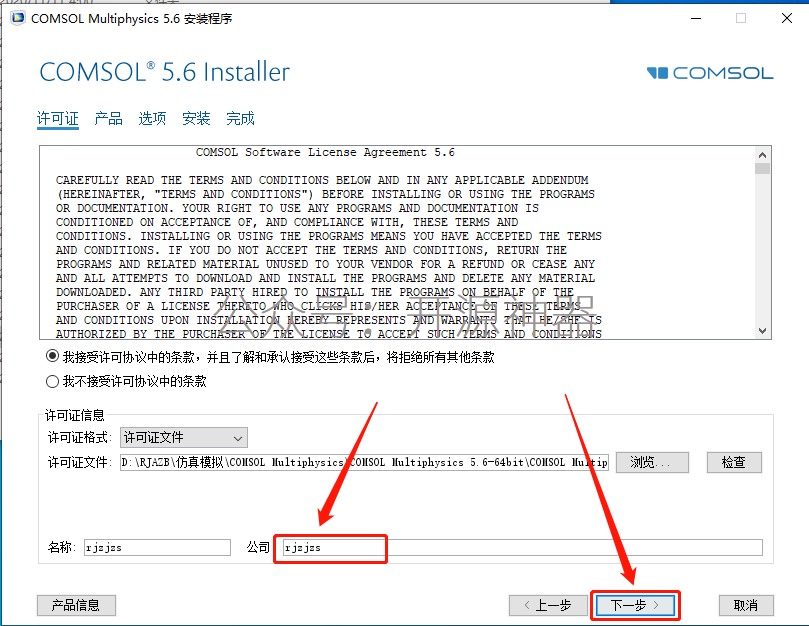Click the 浏览 browse button
This screenshot has width=809, height=626.
[652, 462]
